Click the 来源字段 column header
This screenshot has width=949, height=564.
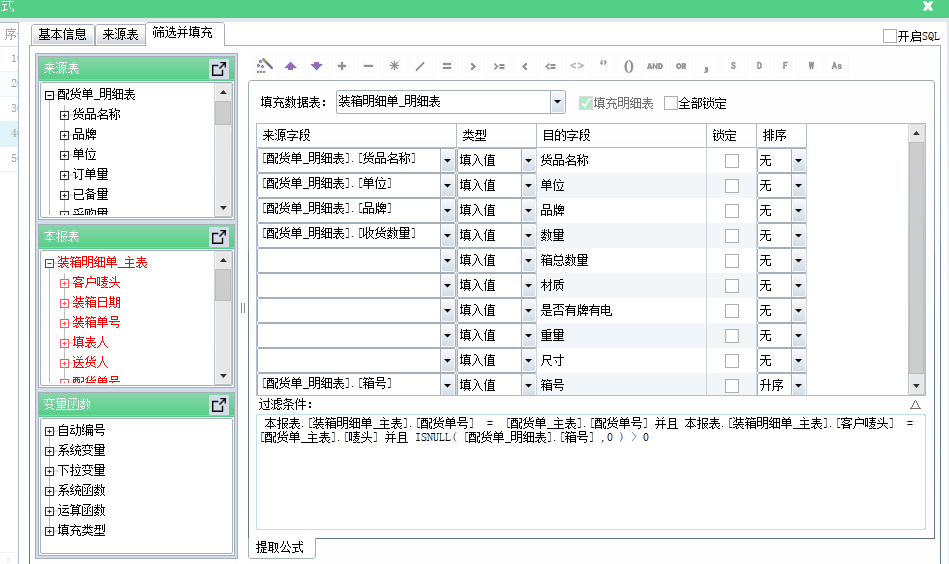(x=356, y=136)
